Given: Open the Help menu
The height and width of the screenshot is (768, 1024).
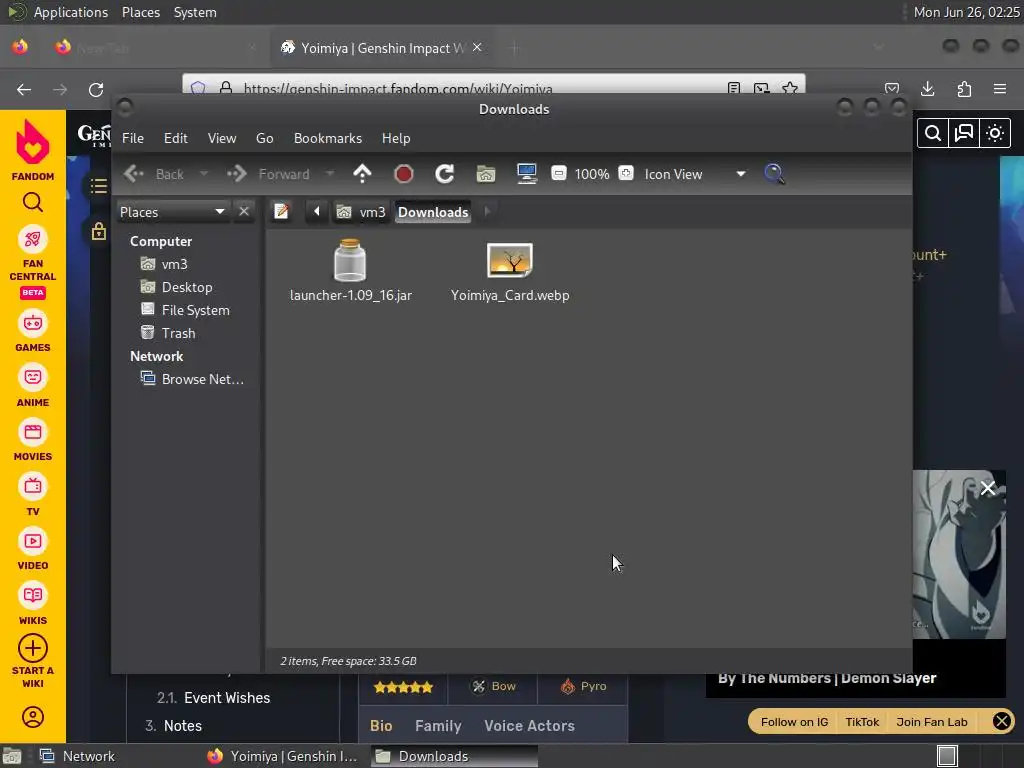Looking at the screenshot, I should click(x=396, y=138).
